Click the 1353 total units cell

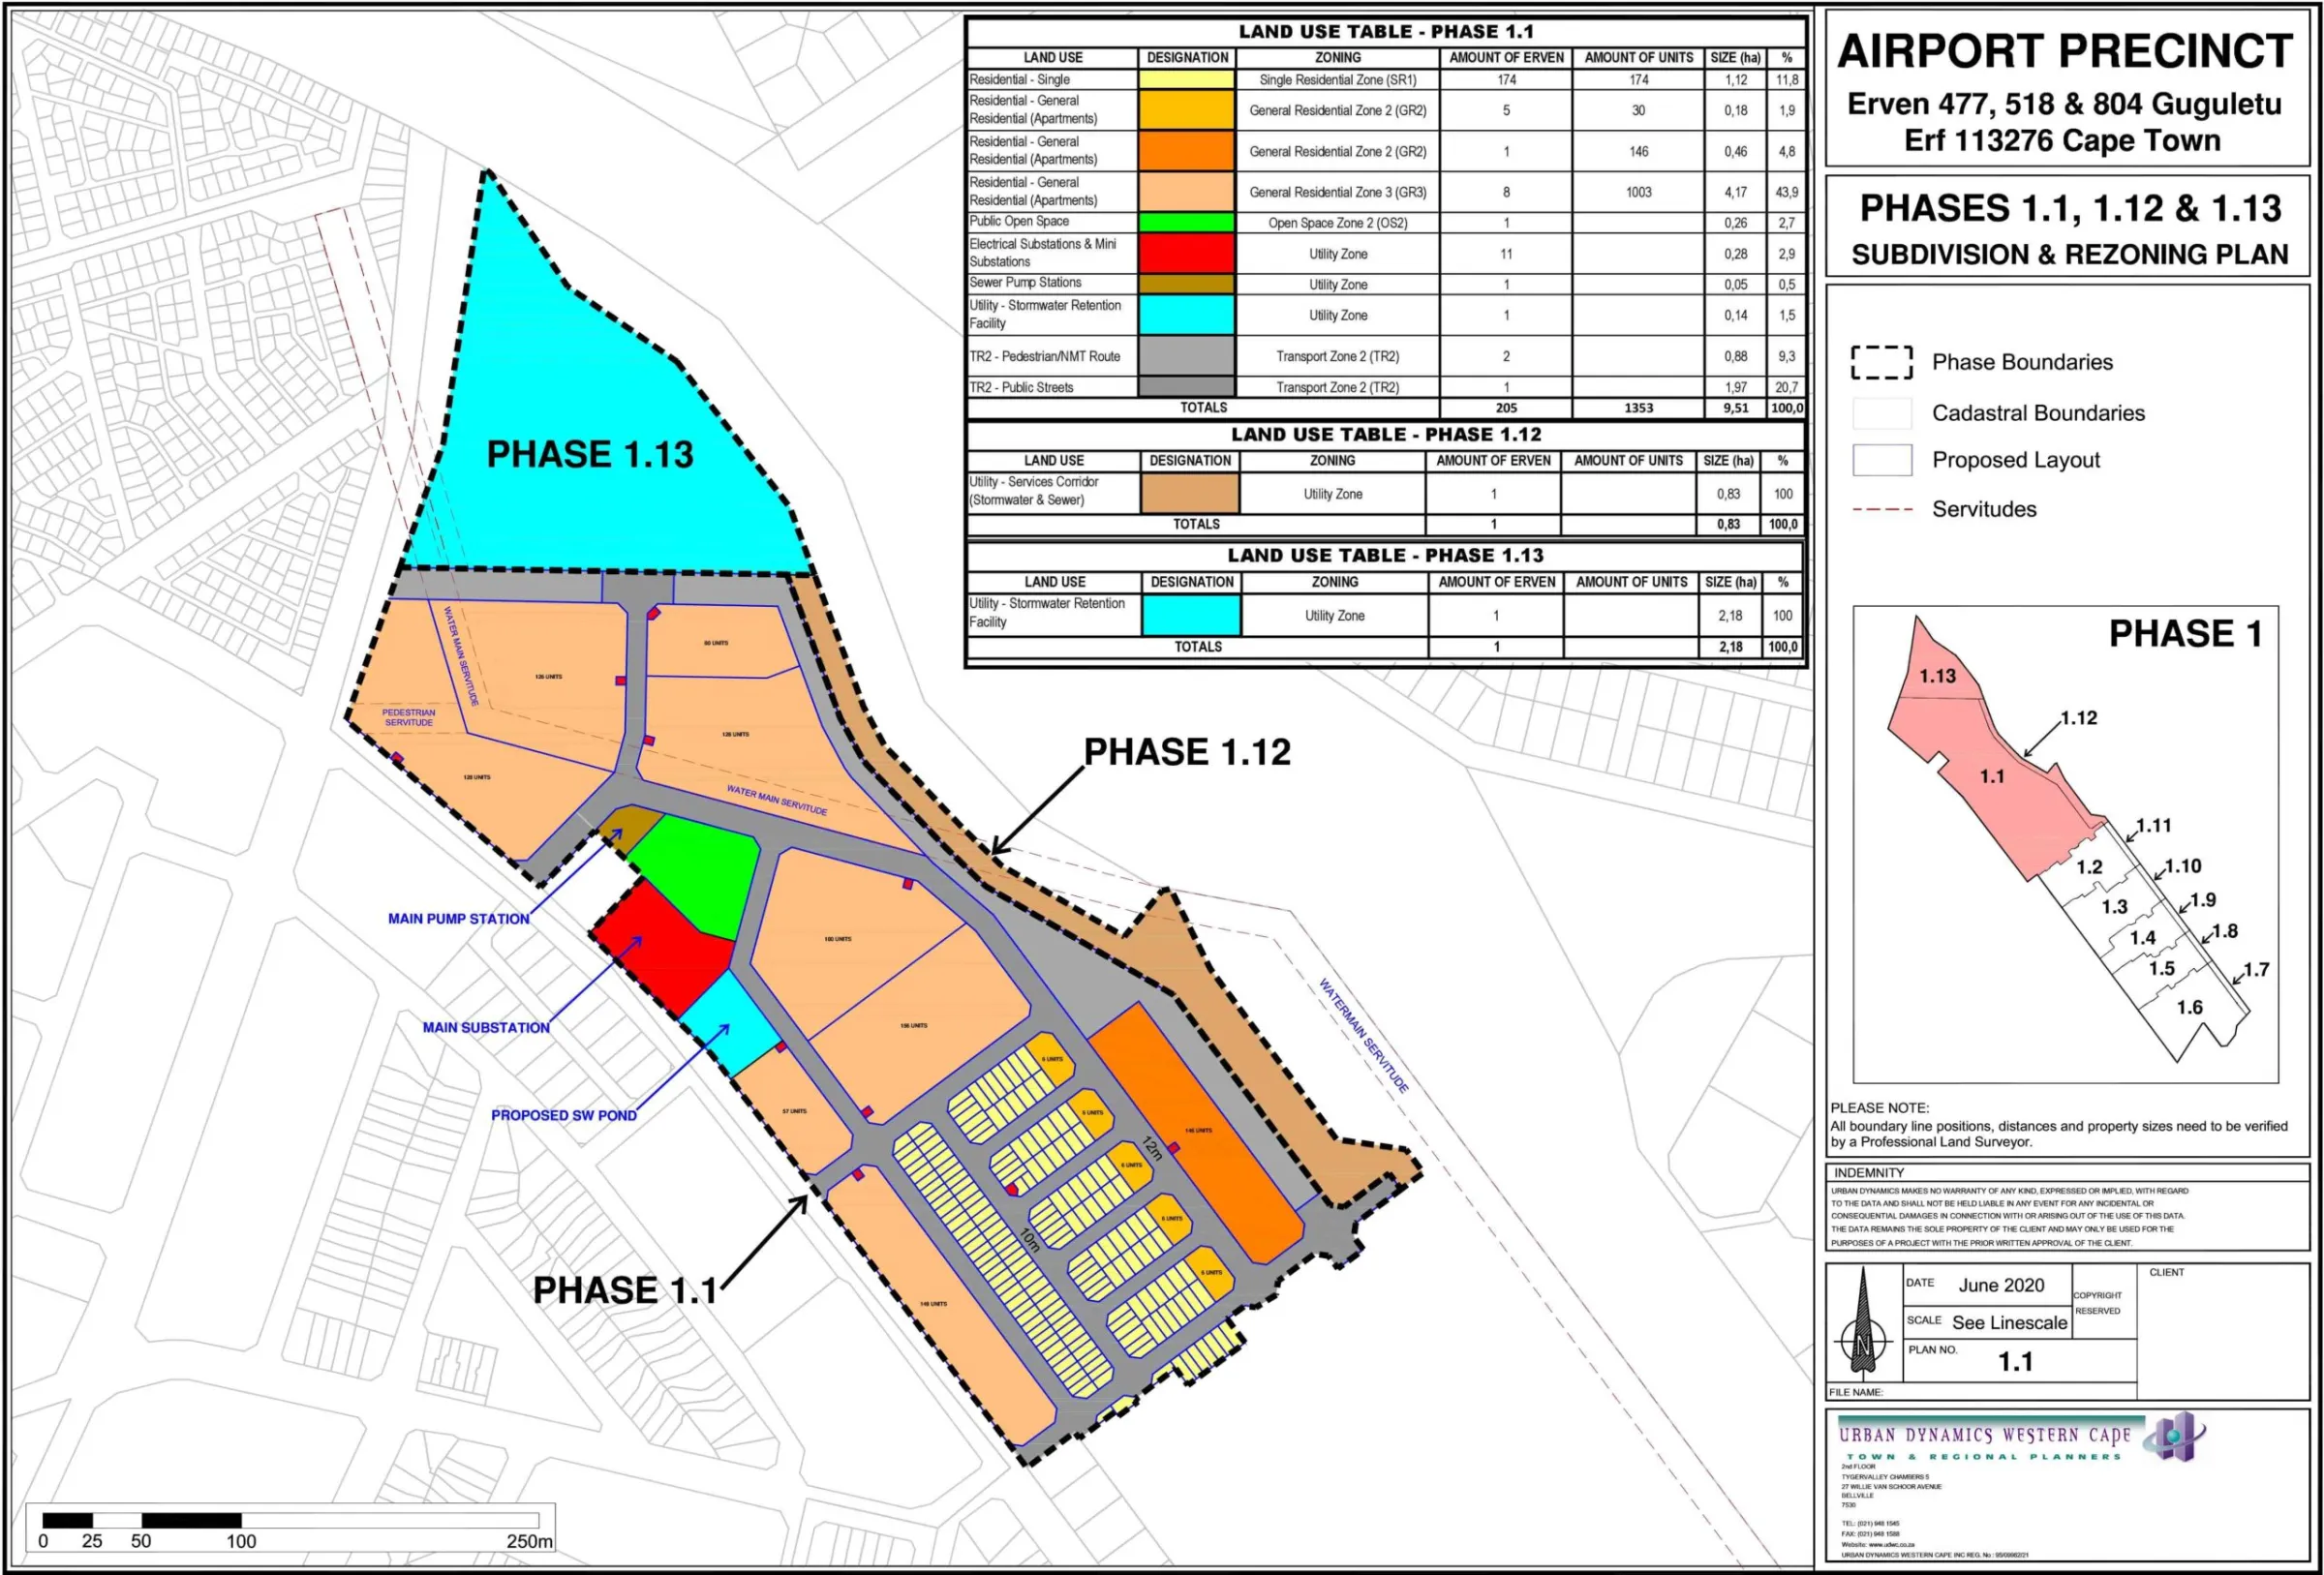point(1638,408)
